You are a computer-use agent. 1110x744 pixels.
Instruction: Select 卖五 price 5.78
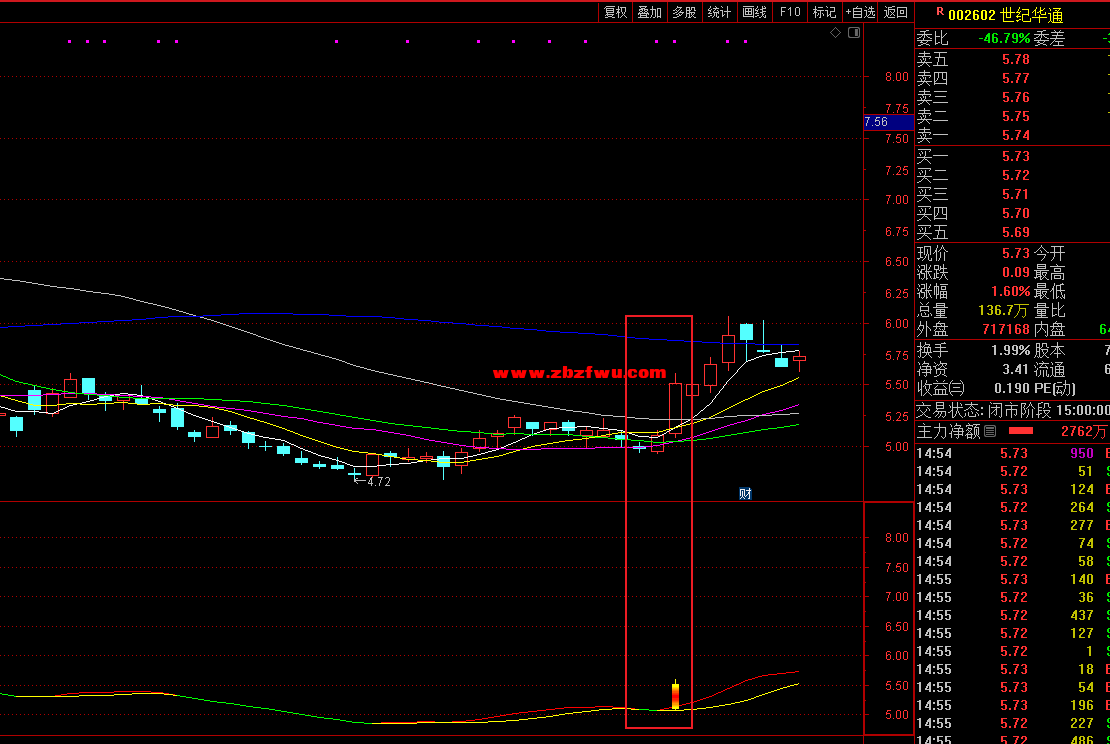pos(1016,59)
